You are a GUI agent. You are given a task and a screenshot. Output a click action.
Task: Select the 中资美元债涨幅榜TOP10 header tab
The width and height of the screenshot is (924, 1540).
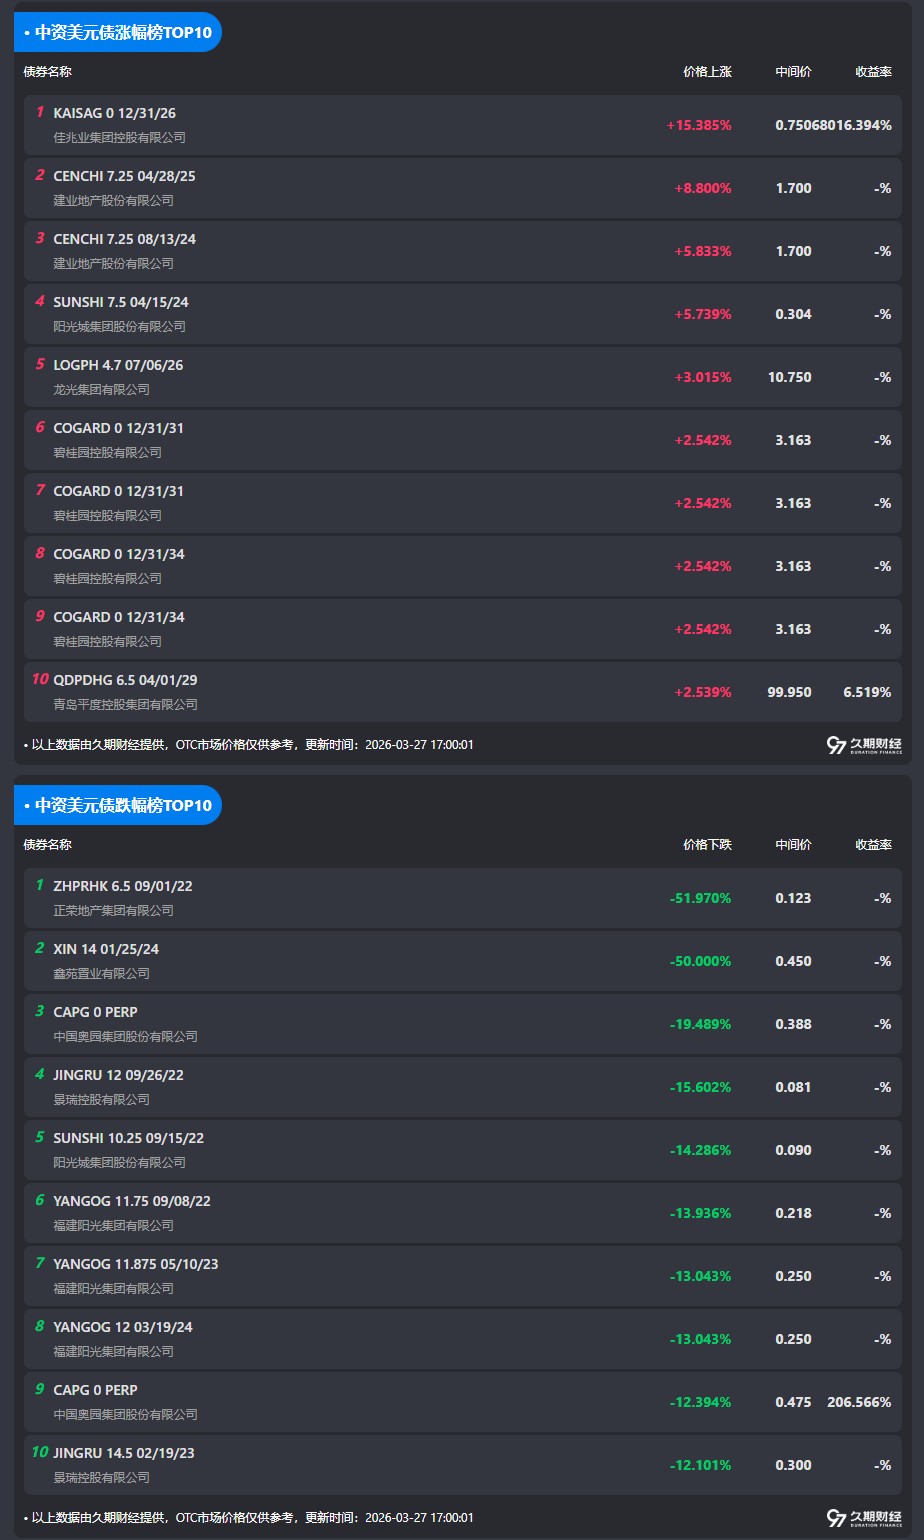(118, 32)
